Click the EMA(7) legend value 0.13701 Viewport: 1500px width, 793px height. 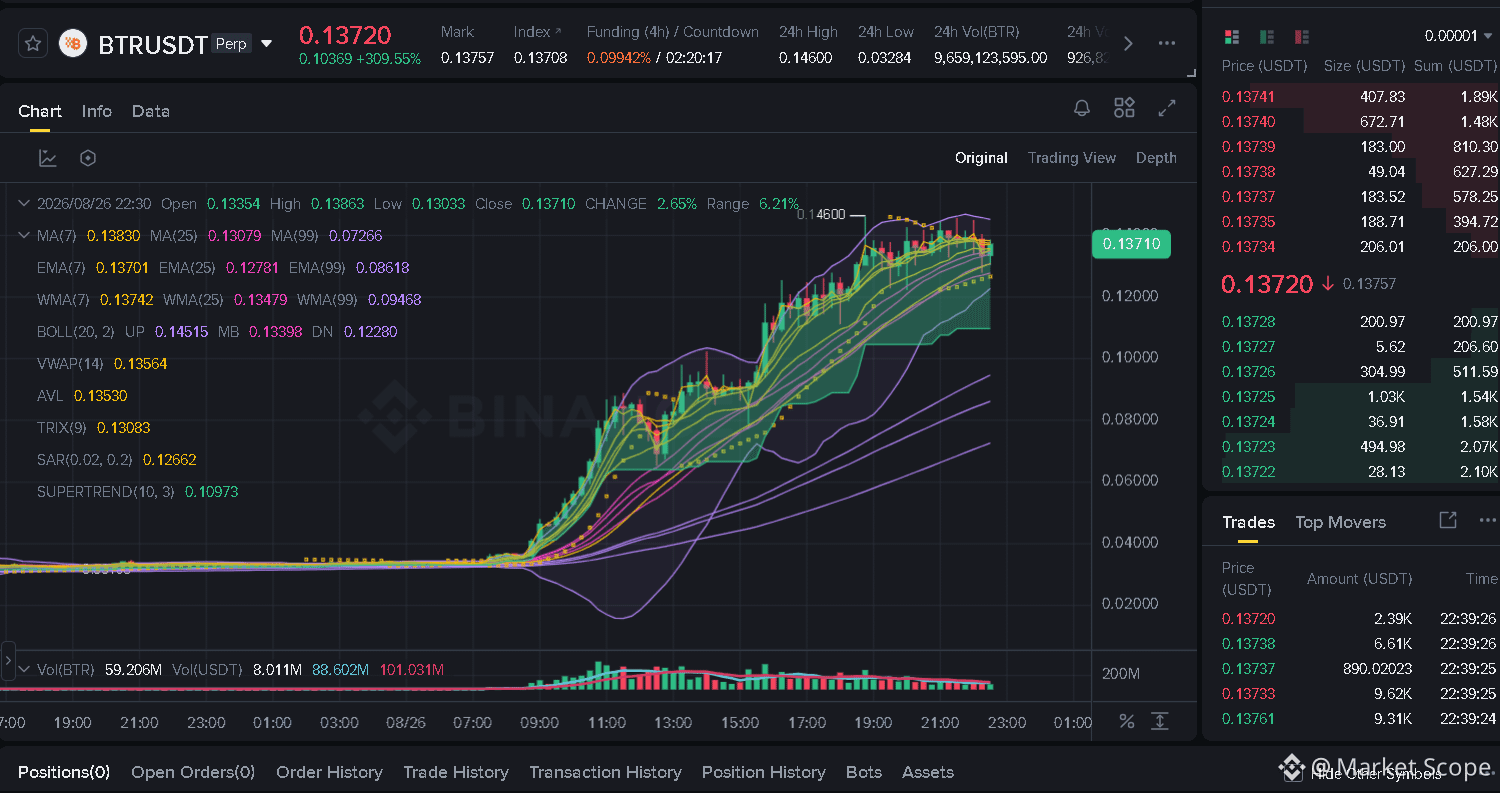[x=122, y=268]
